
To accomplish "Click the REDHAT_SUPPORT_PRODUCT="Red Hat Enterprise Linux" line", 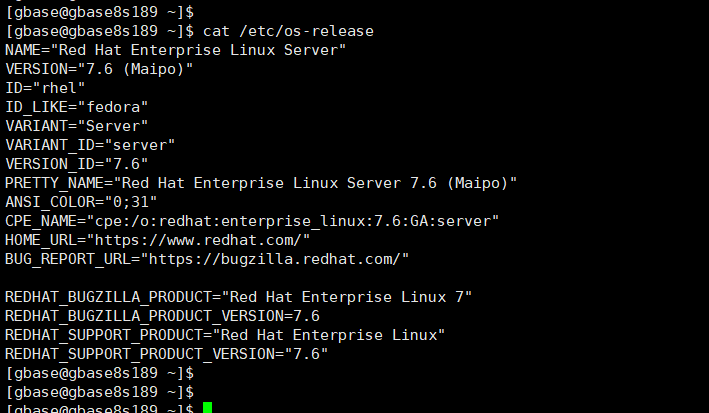I will tap(225, 335).
